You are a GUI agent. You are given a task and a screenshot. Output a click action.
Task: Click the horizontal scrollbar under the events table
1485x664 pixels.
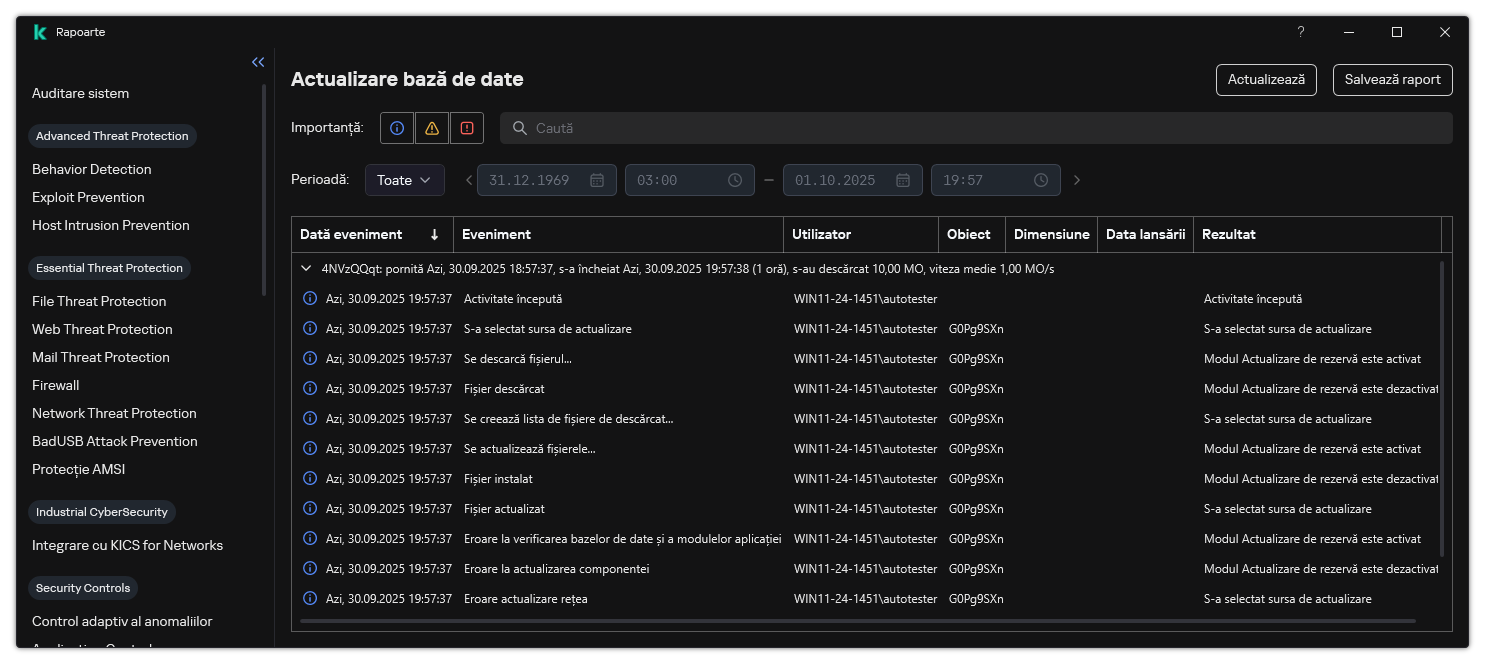(x=857, y=621)
